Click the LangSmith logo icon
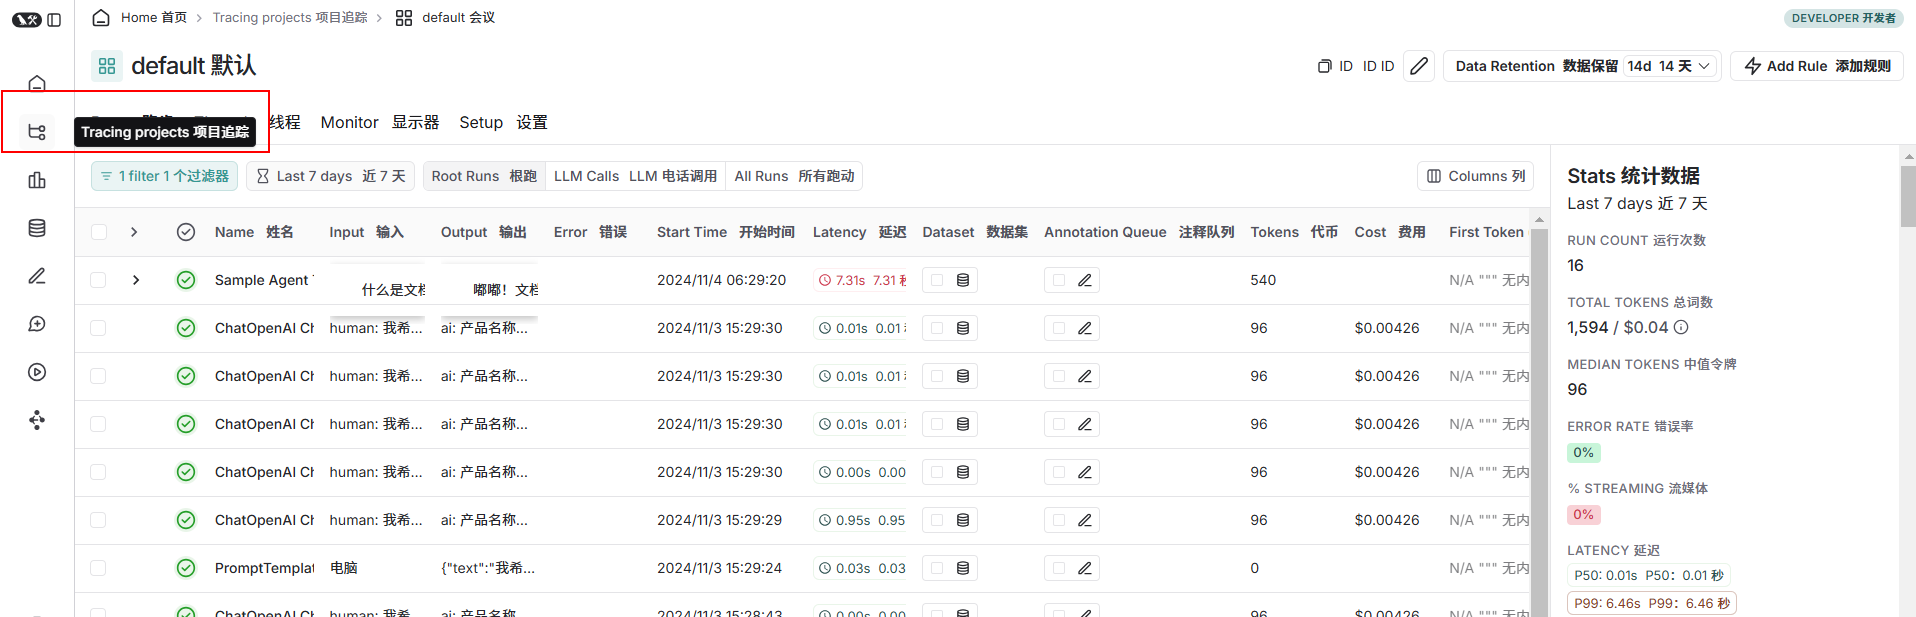Viewport: 1916px width, 617px height. coord(26,19)
